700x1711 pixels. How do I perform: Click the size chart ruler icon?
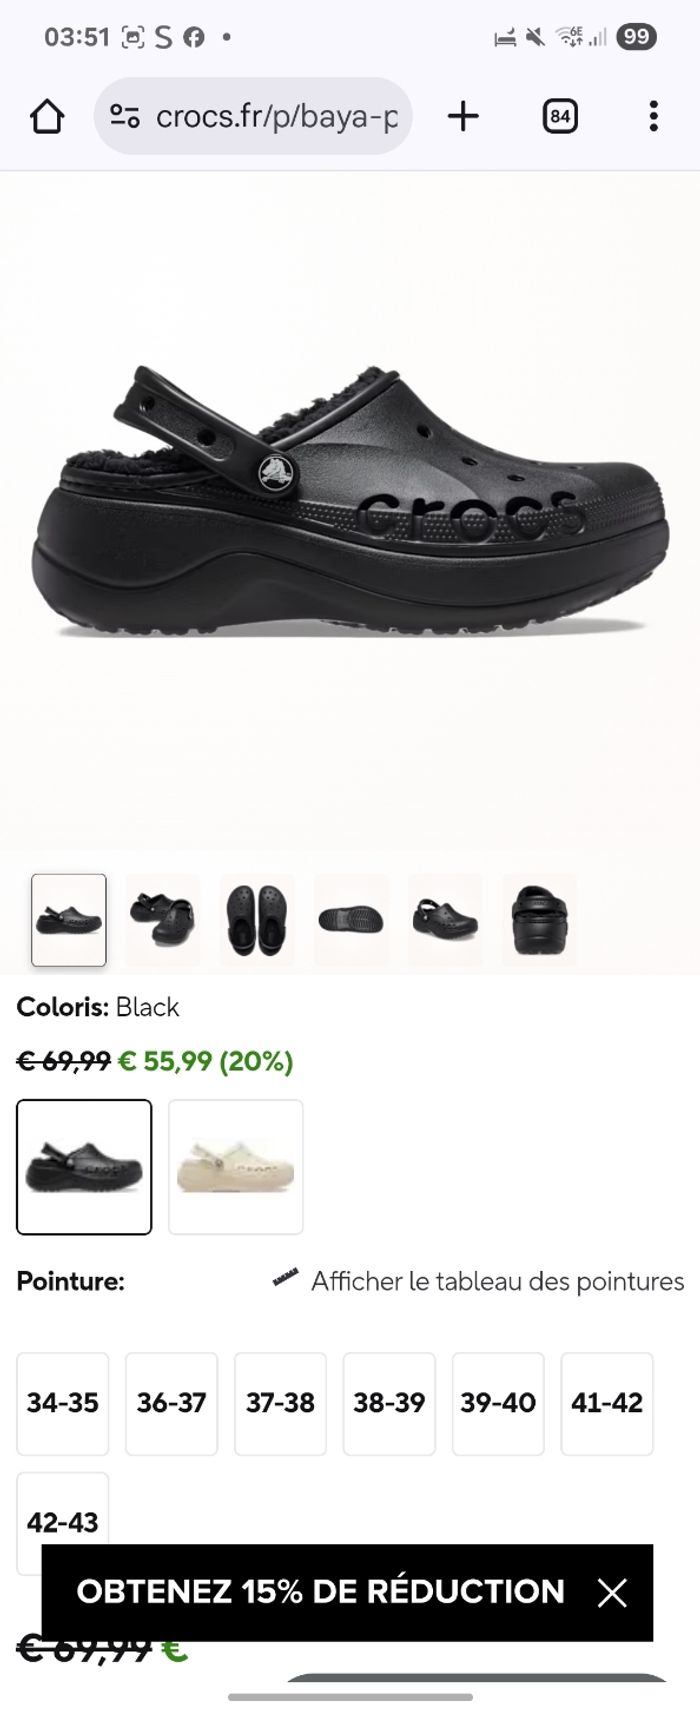pyautogui.click(x=286, y=1280)
